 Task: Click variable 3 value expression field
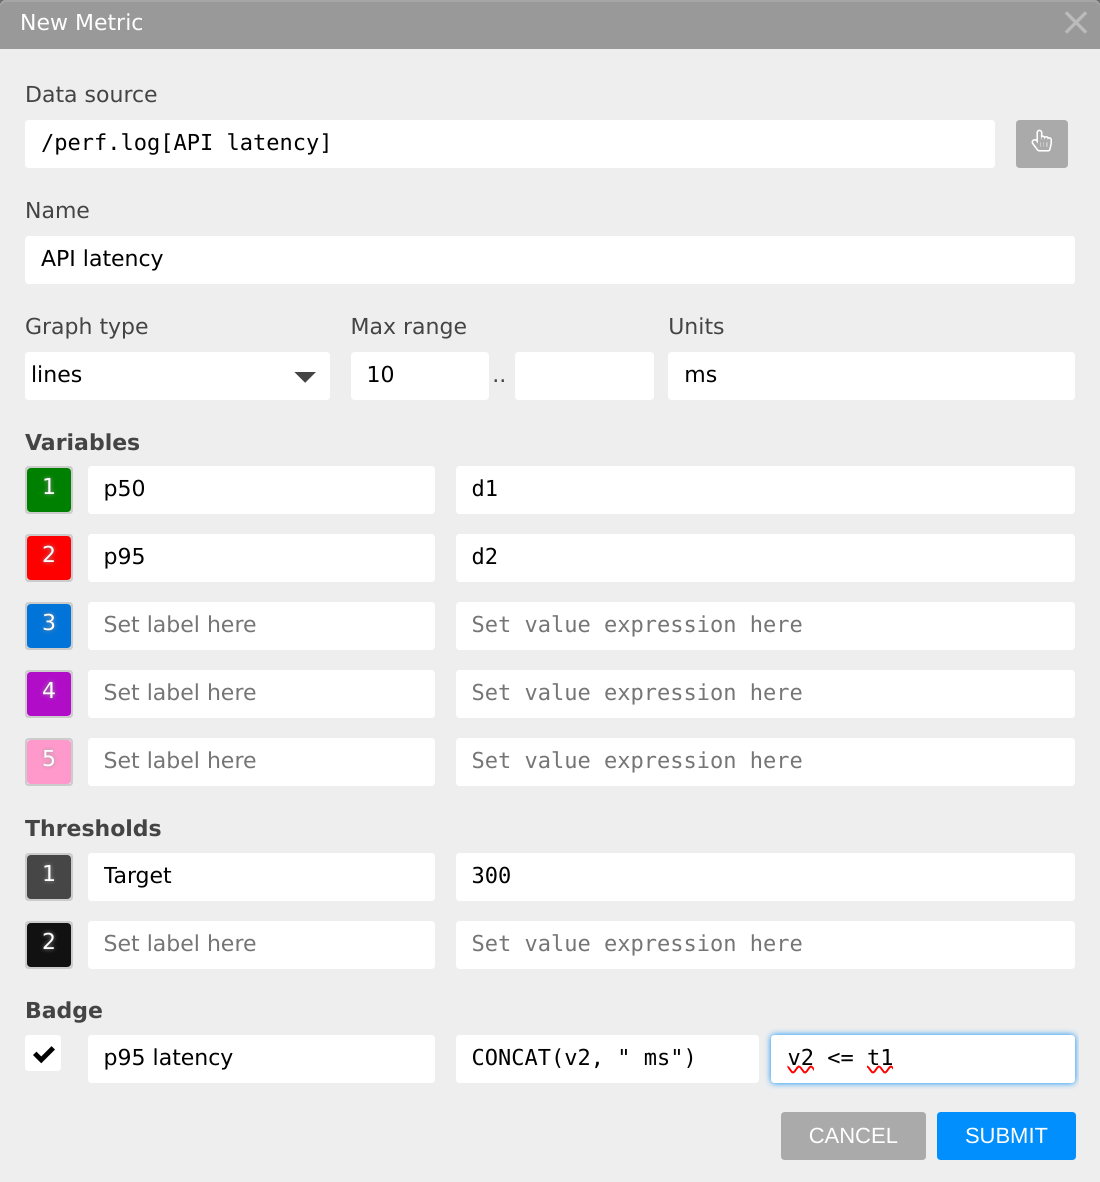pos(764,626)
